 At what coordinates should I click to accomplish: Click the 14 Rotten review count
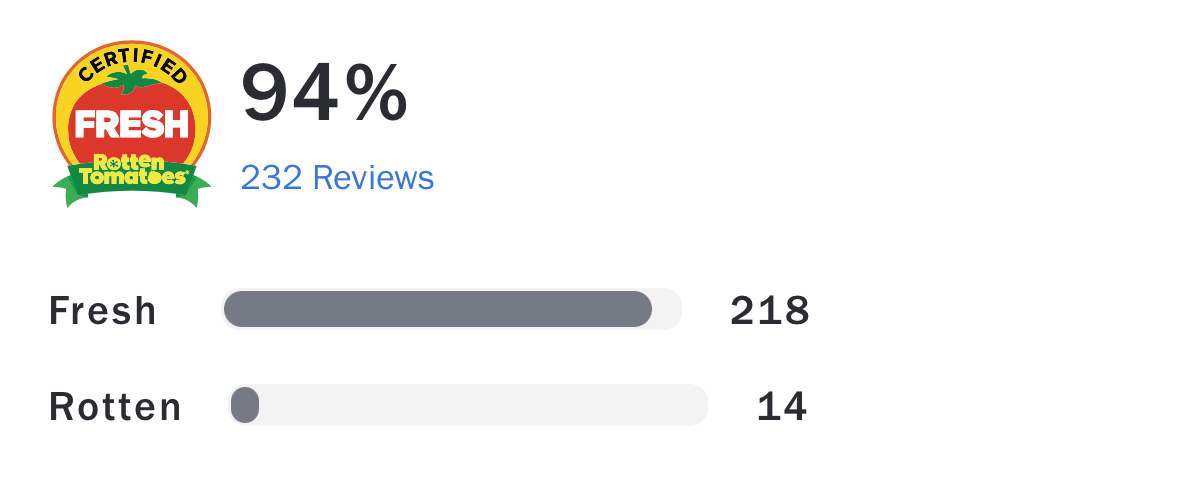point(782,407)
